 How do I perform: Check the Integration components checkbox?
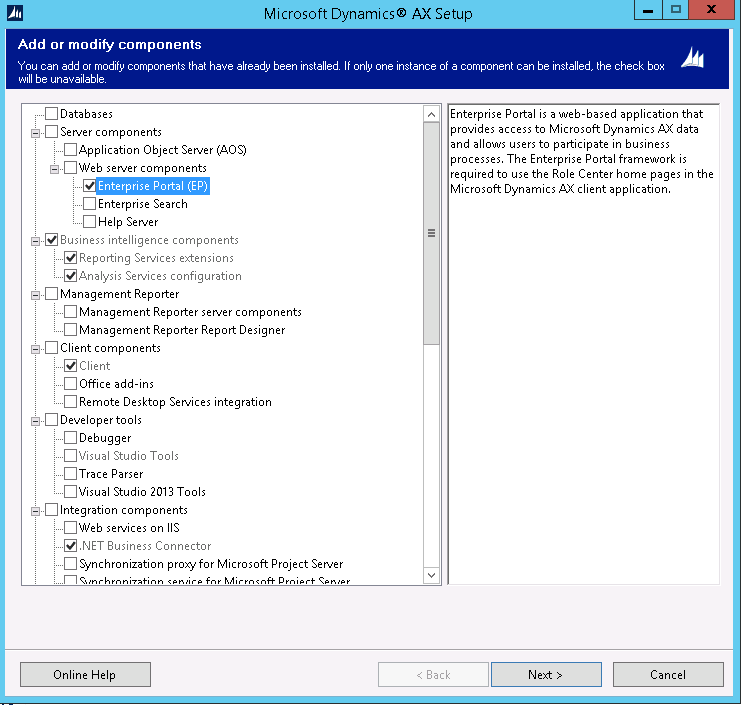coord(52,510)
